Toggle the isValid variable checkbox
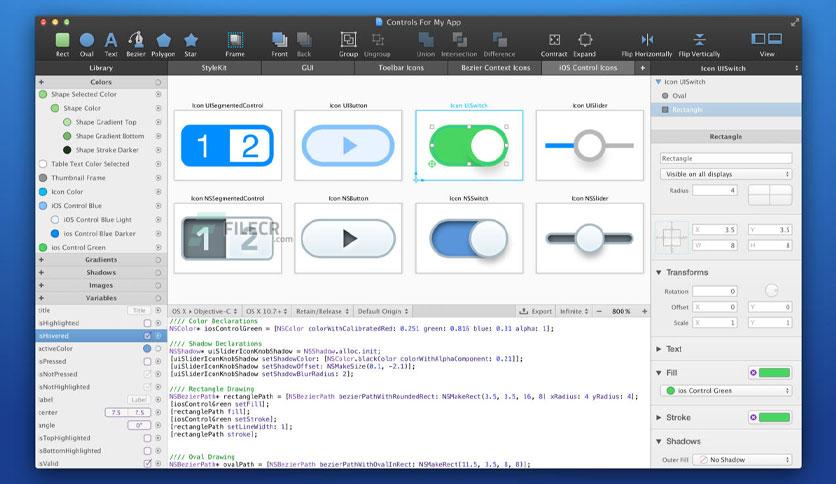Viewport: 836px width, 484px height. (147, 464)
